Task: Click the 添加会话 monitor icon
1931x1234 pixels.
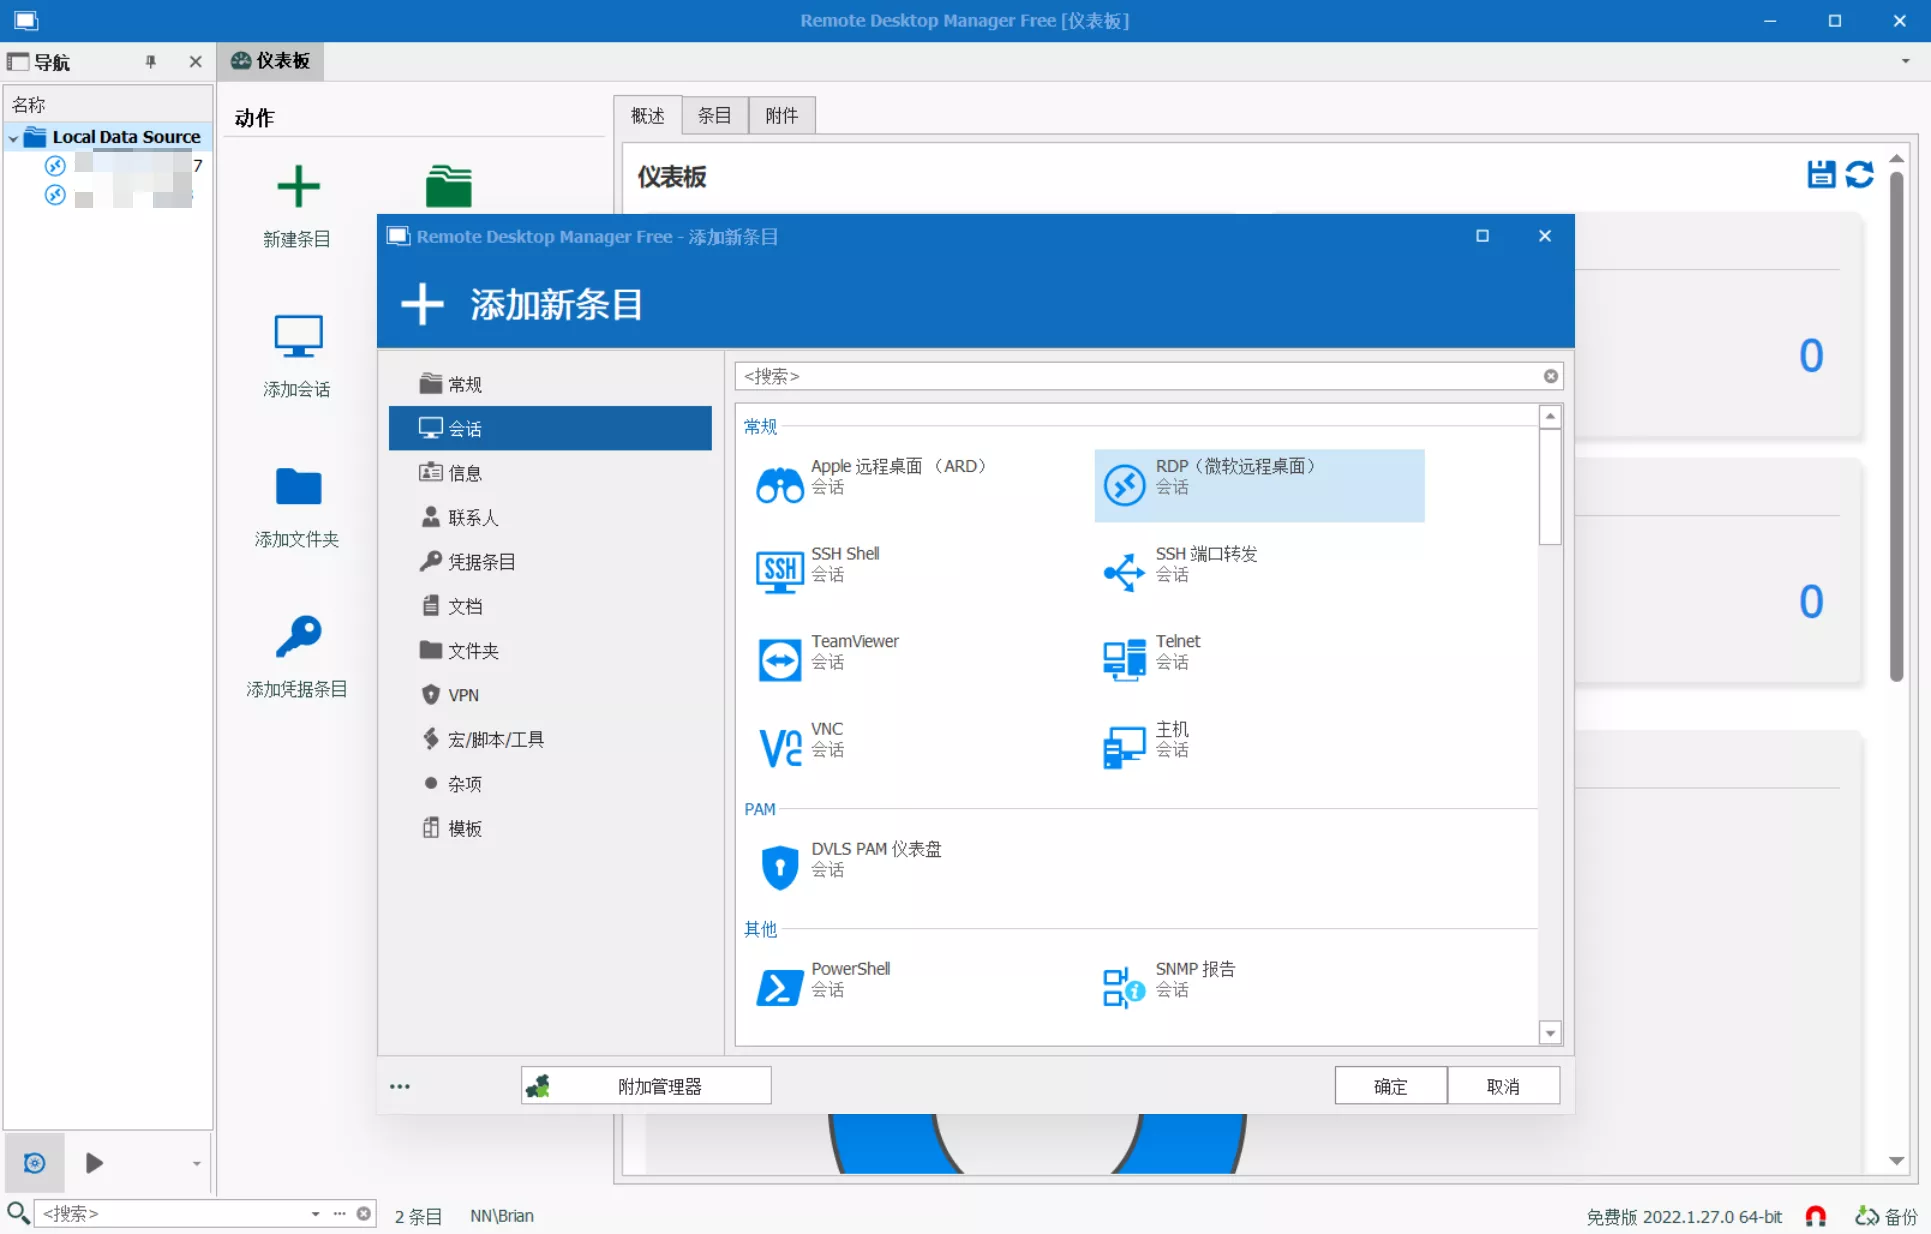Action: [297, 336]
